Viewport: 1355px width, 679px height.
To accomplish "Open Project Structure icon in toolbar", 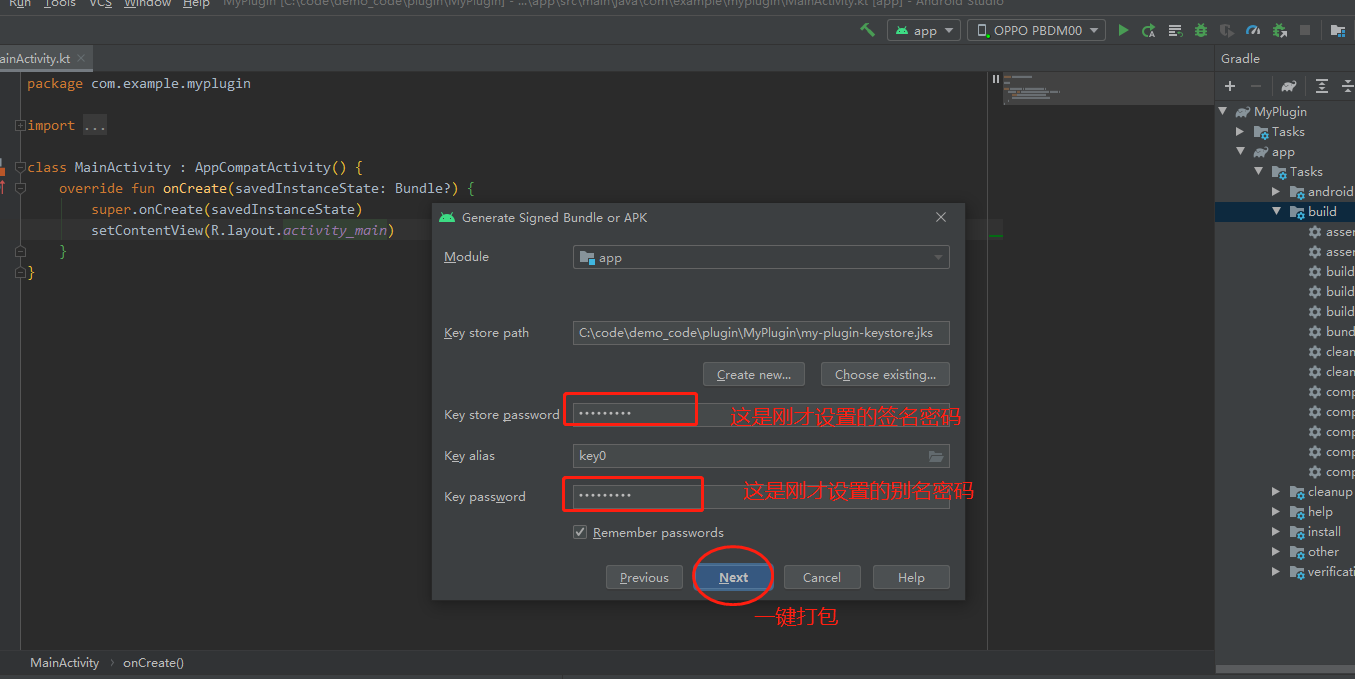I will click(1338, 30).
